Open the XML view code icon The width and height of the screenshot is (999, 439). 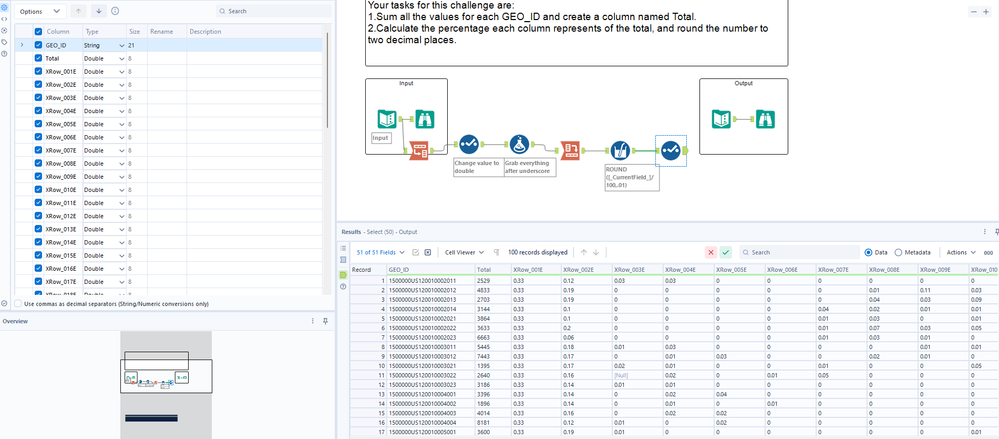coord(4,19)
